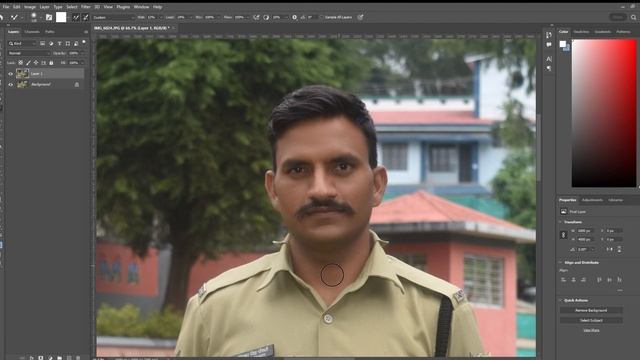Filter layers by type layers icon

(x=60, y=43)
